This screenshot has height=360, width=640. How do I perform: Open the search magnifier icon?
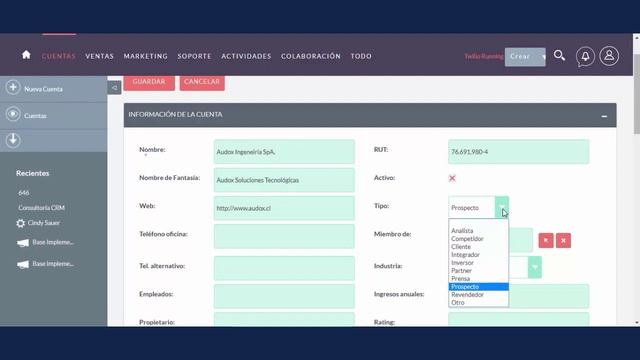coord(559,56)
